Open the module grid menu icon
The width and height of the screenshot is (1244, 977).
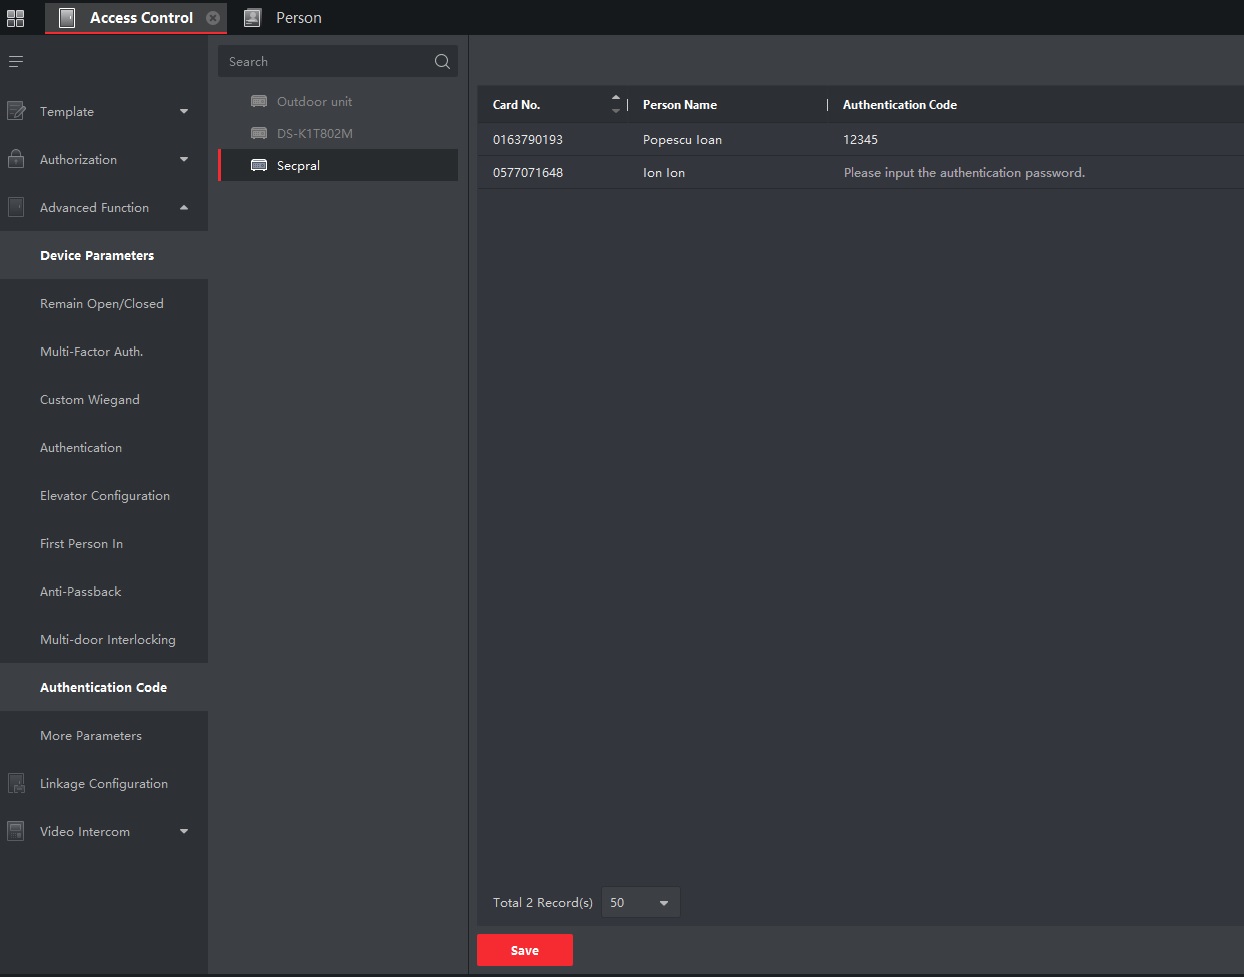click(x=15, y=18)
